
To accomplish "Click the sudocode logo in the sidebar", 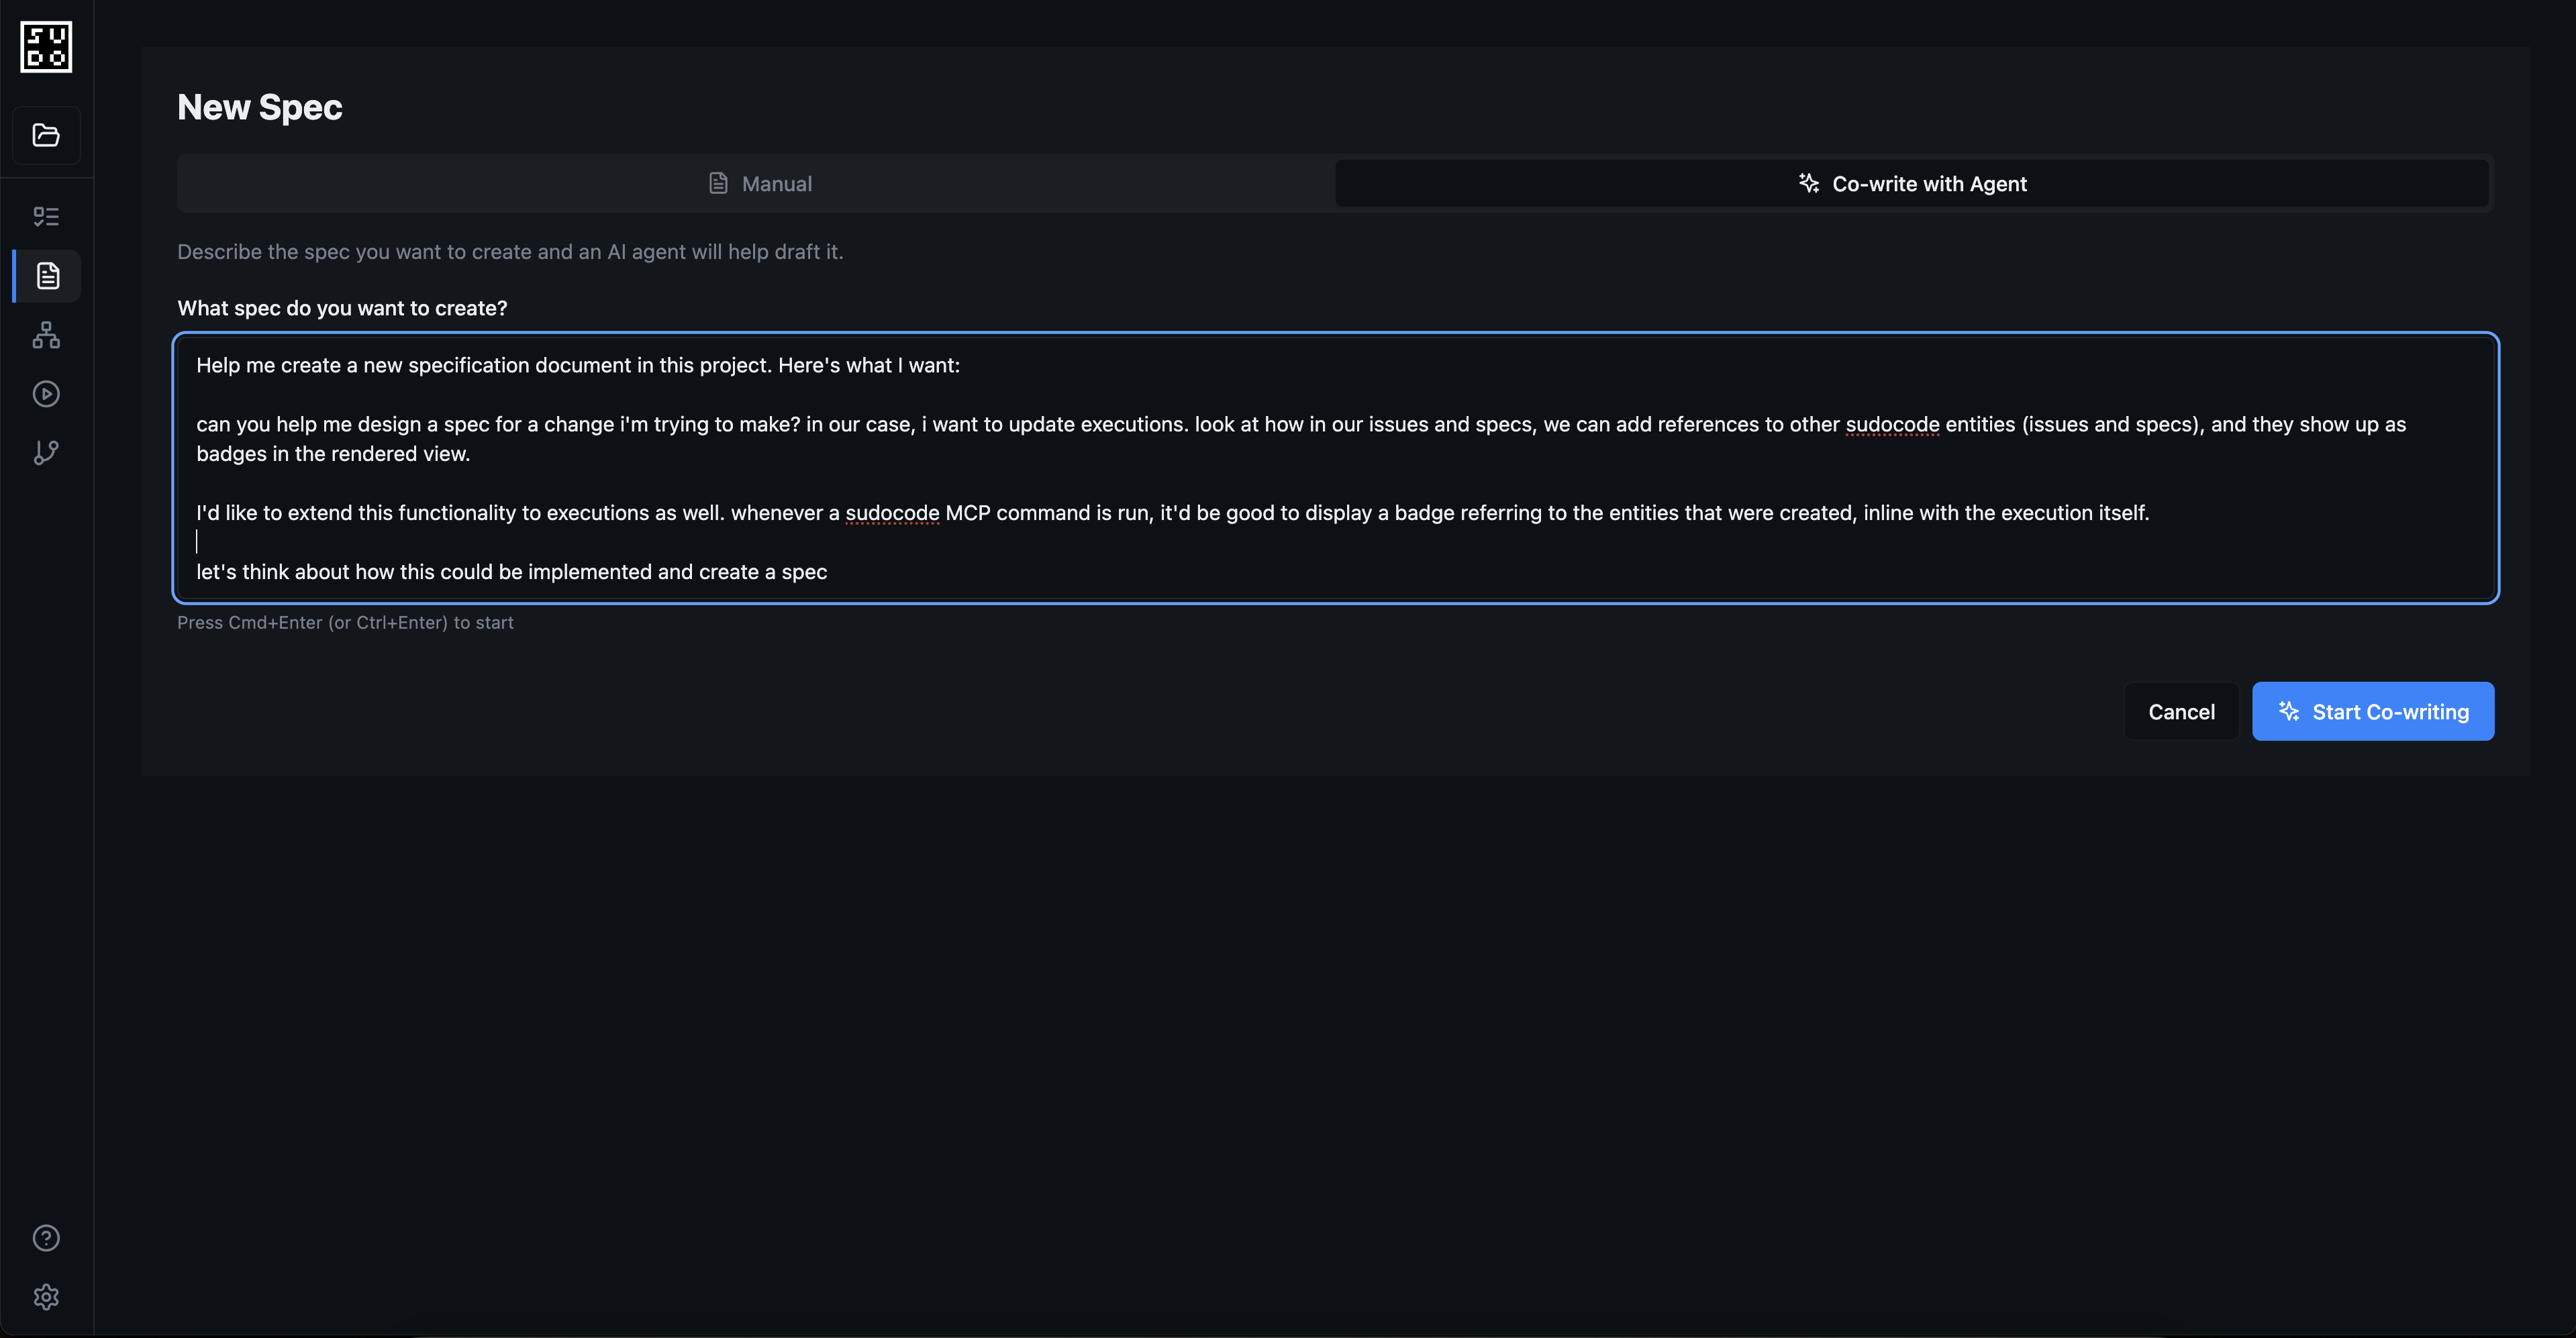I will coord(46,46).
